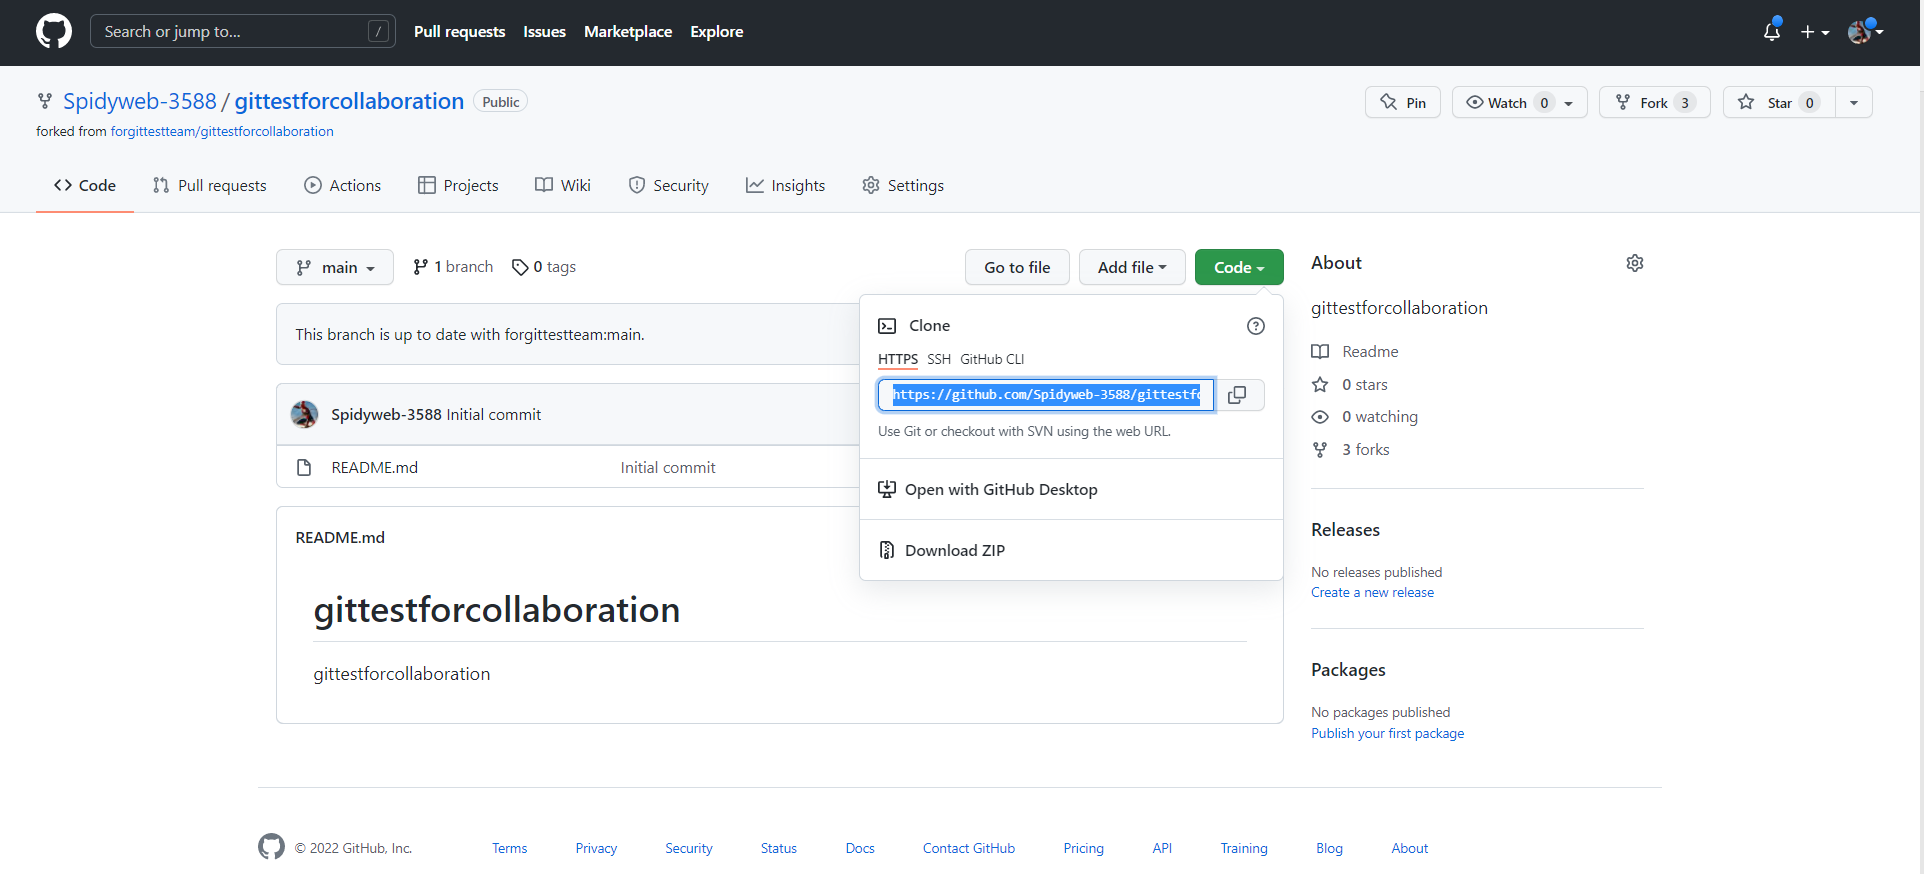The width and height of the screenshot is (1924, 874).
Task: Click Create a new release
Action: click(1372, 593)
